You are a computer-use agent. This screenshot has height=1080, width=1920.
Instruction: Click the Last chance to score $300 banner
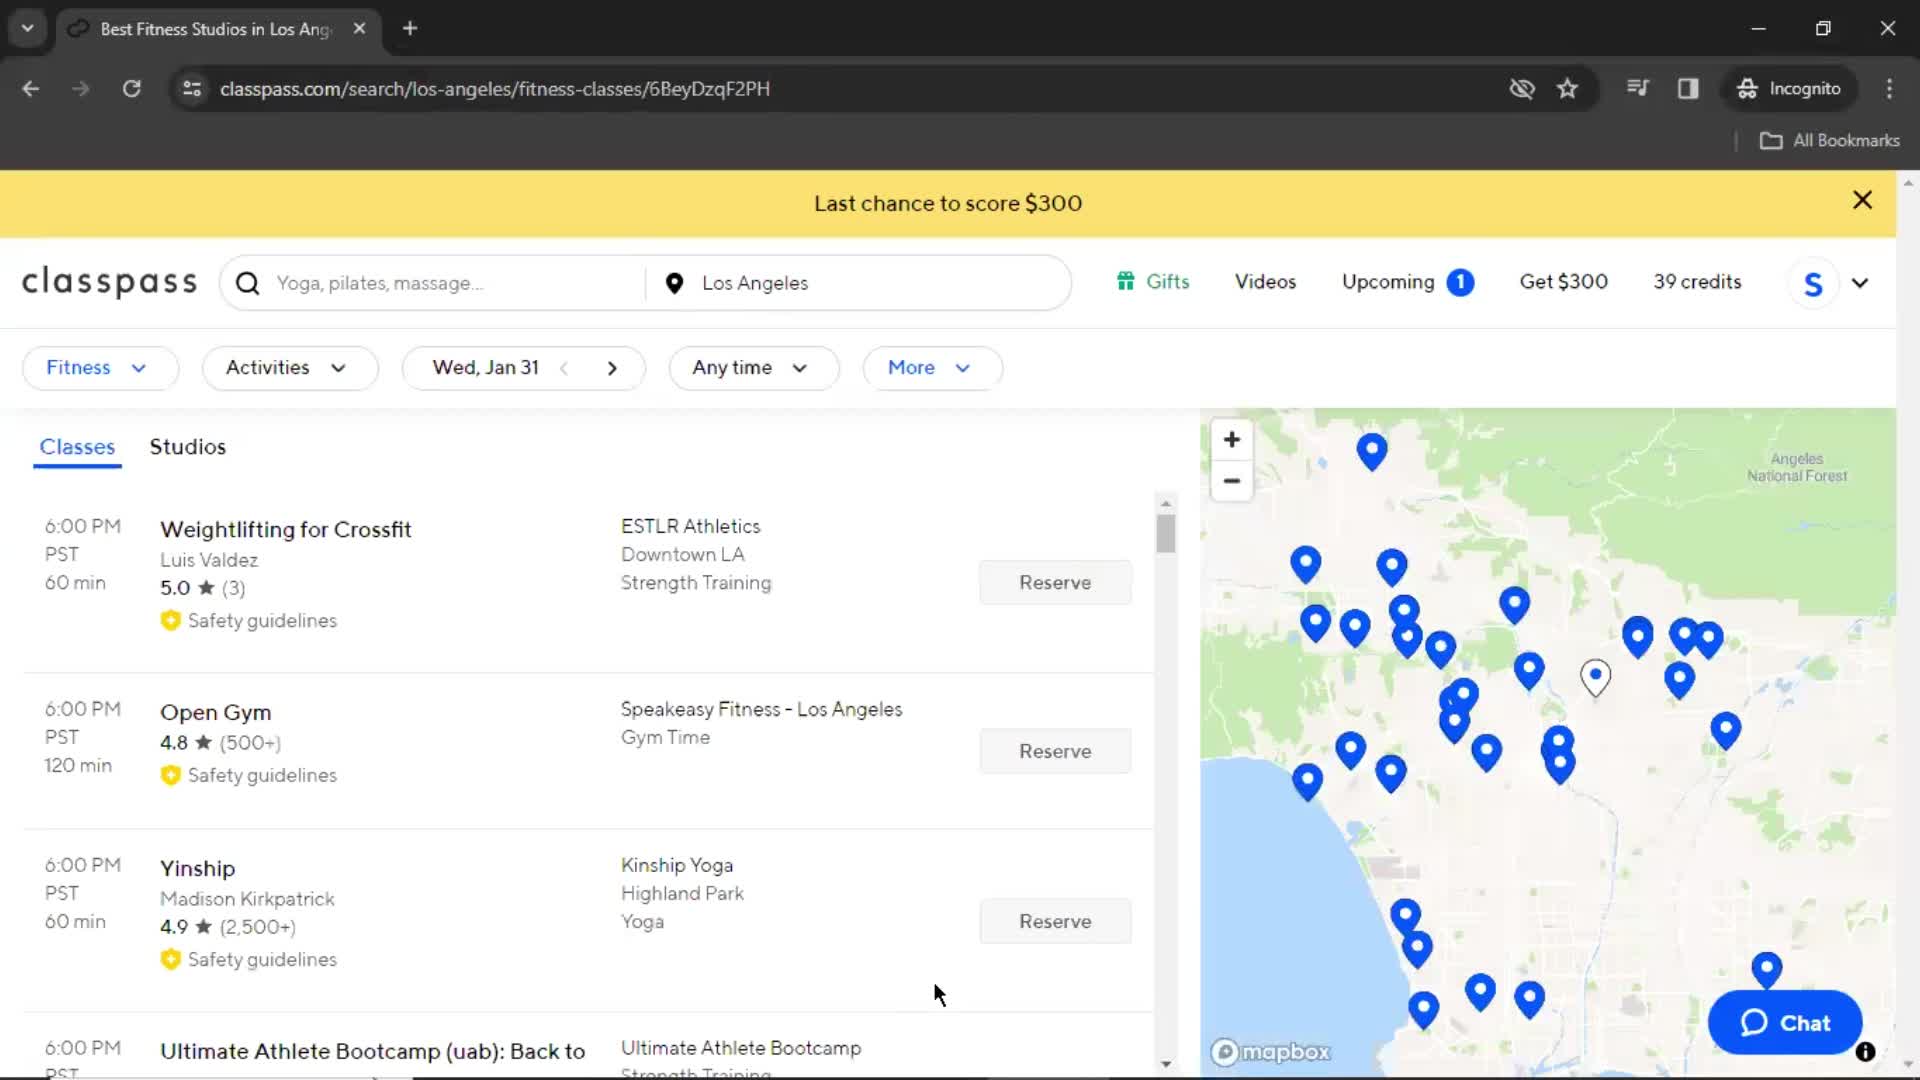tap(948, 204)
